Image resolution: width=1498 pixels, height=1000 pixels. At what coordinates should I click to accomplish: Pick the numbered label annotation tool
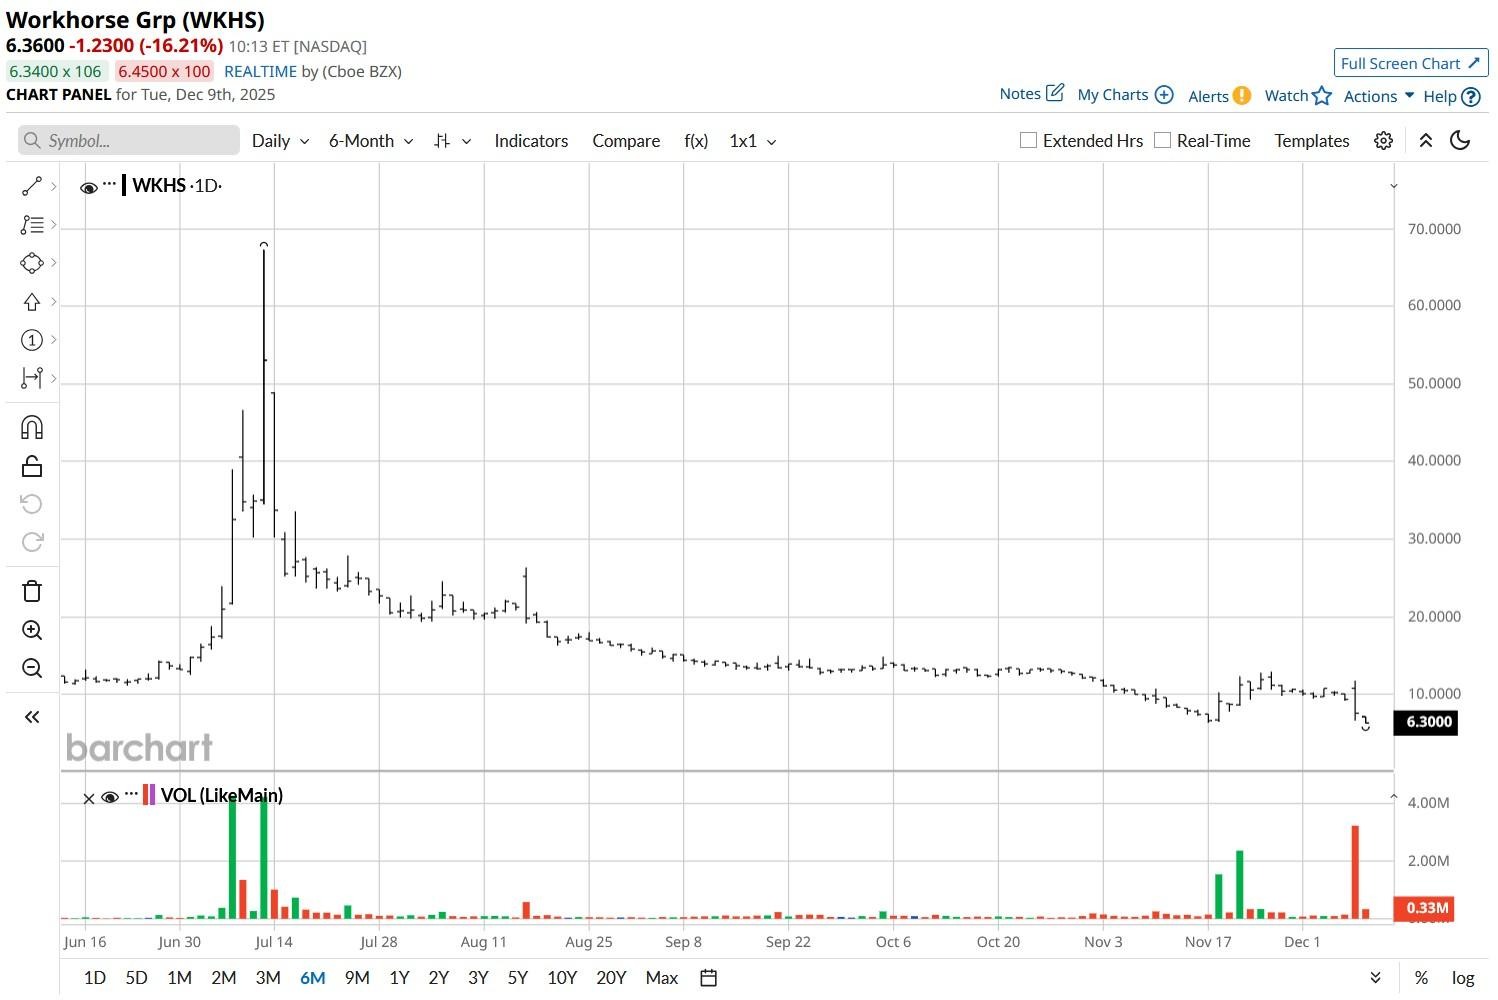[x=32, y=340]
